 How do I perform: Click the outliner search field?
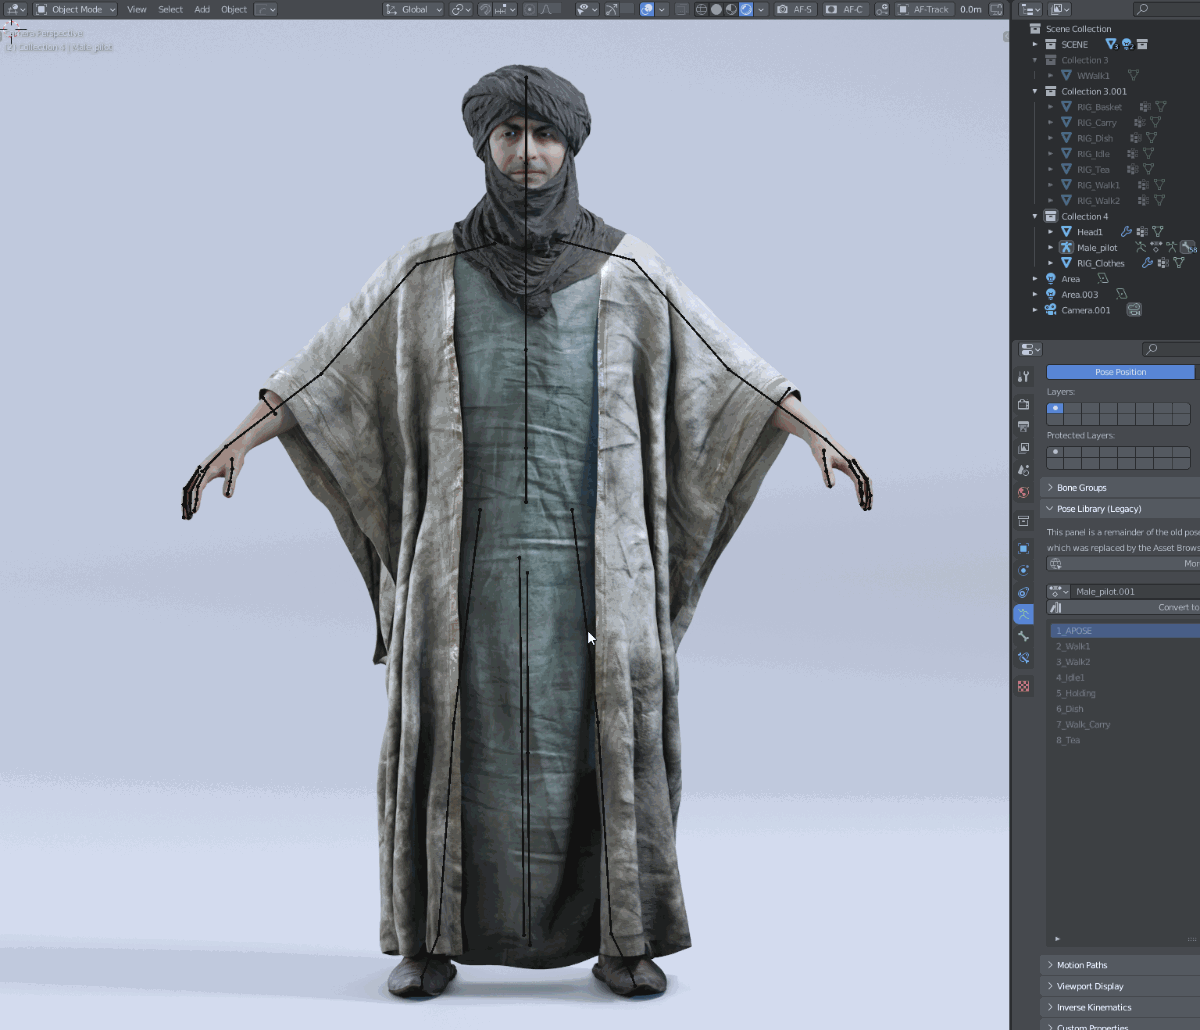(1168, 9)
